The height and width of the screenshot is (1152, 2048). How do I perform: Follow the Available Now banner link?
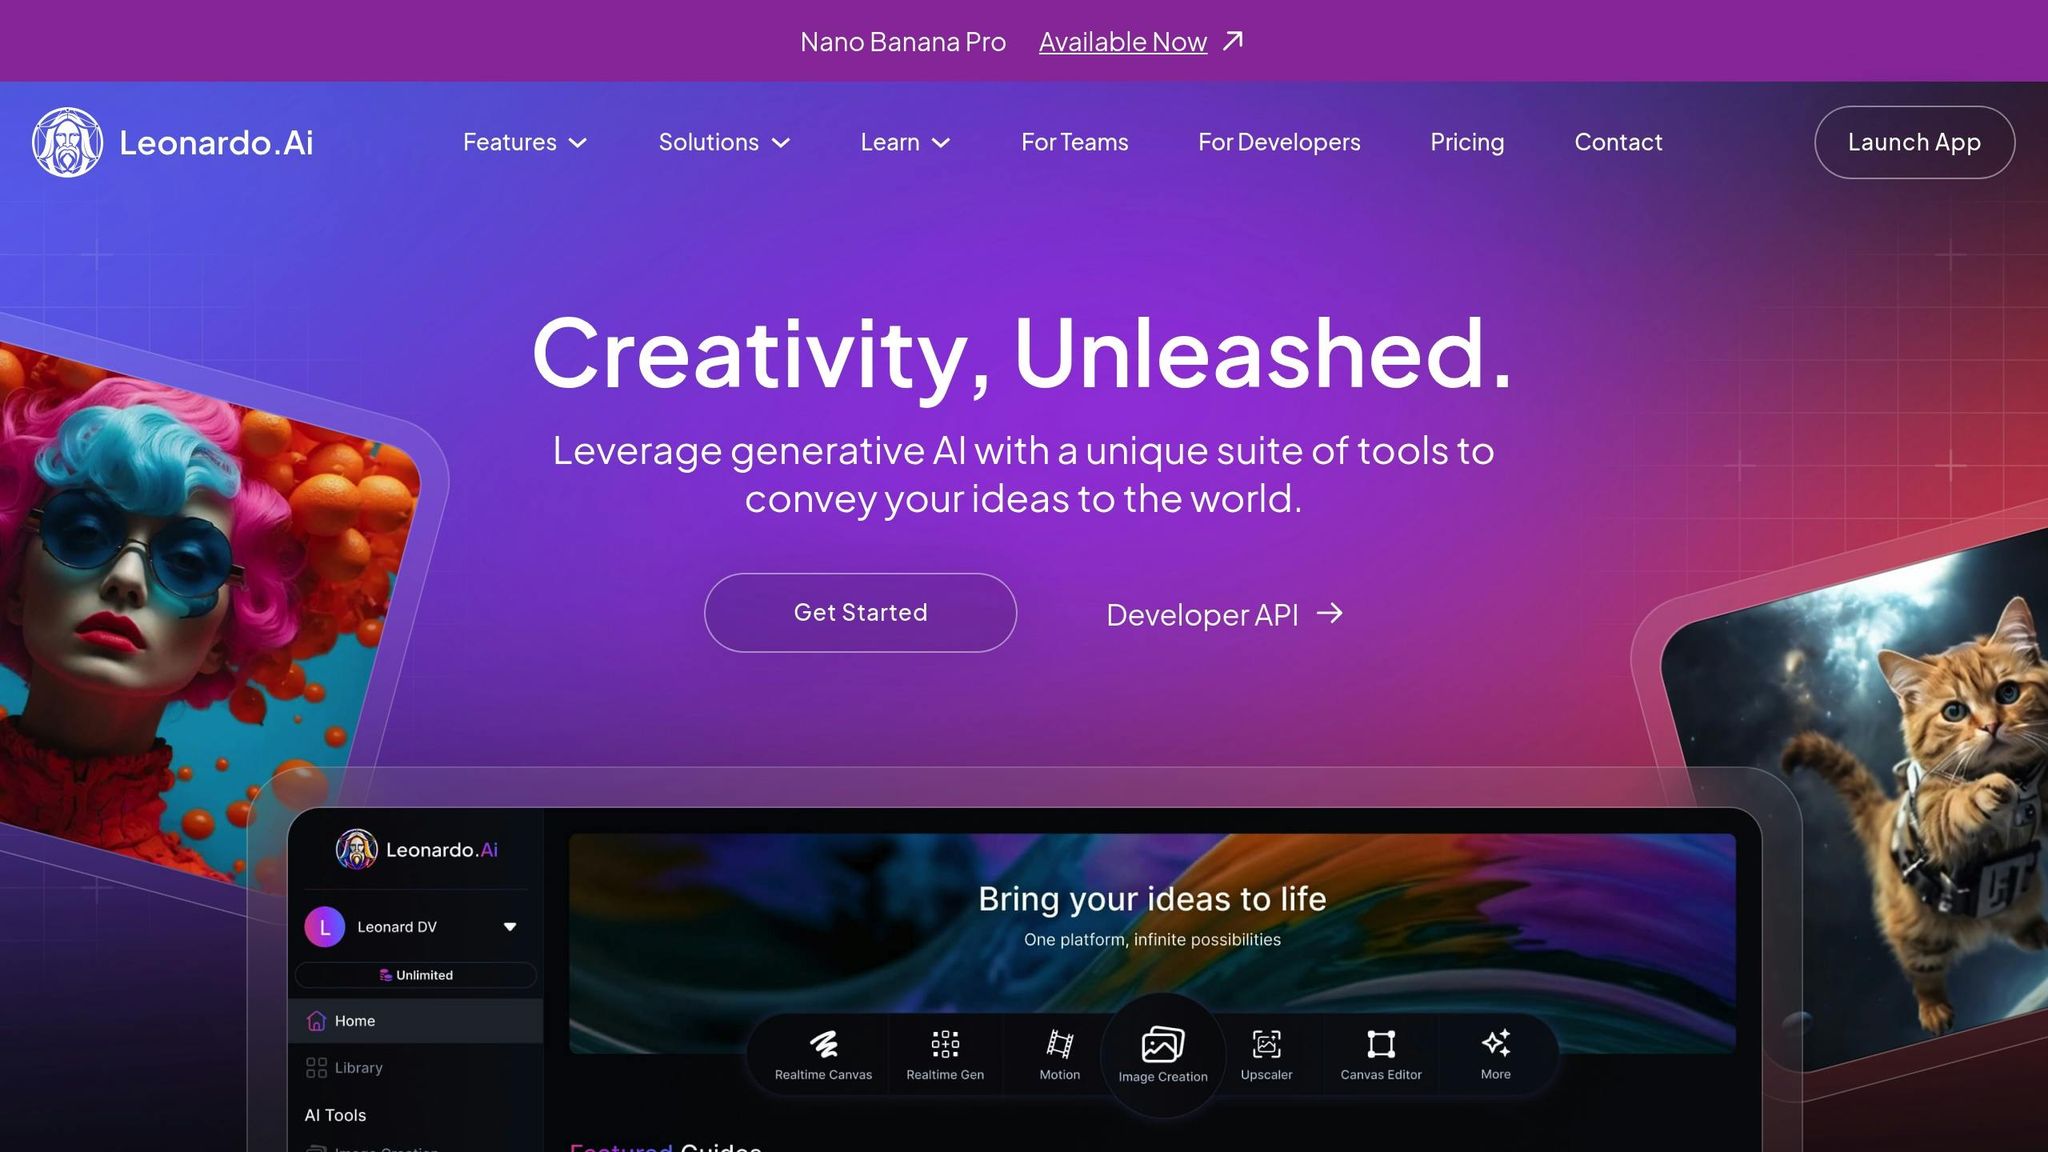[x=1123, y=42]
